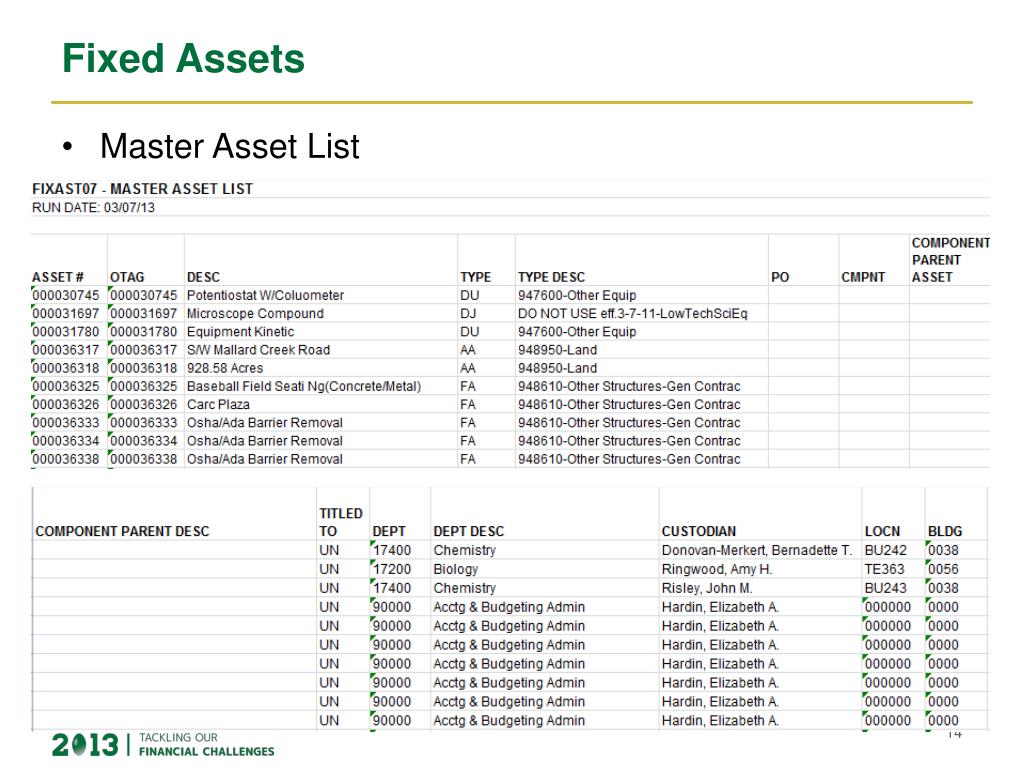
Task: Click Chemistry in Donovan-Merkert row
Action: click(x=464, y=551)
